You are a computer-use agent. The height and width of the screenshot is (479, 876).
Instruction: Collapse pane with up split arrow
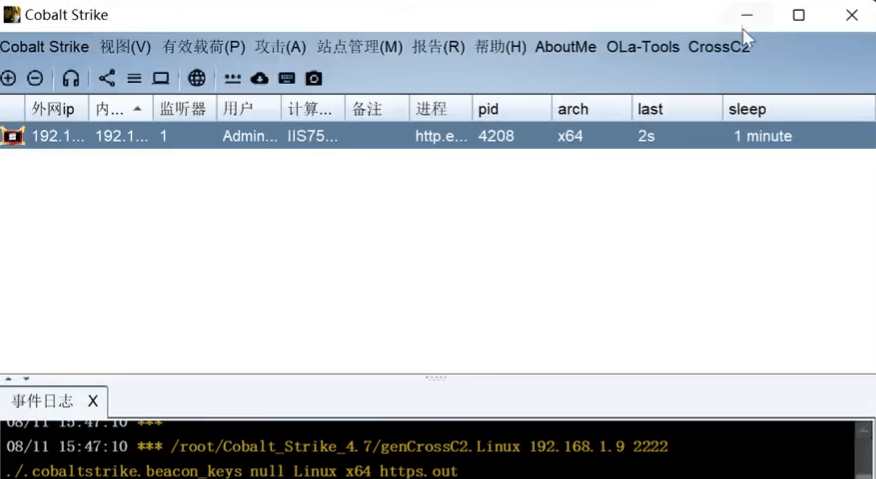click(8, 379)
